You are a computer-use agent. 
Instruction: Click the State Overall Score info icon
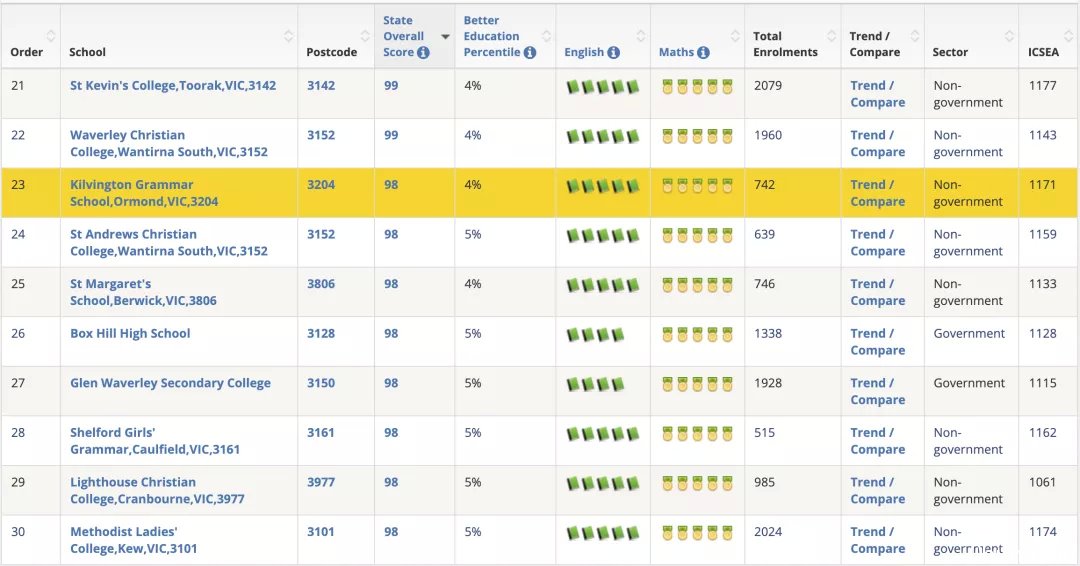click(x=423, y=52)
